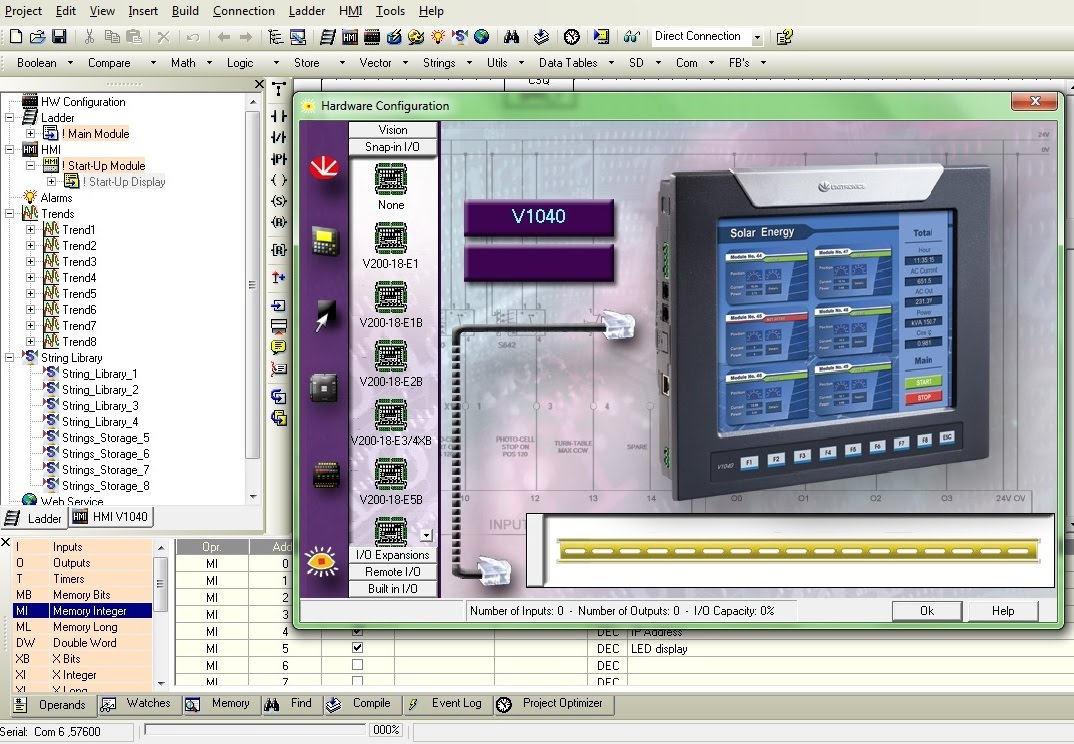Open the Direct Connection dropdown

coord(757,38)
